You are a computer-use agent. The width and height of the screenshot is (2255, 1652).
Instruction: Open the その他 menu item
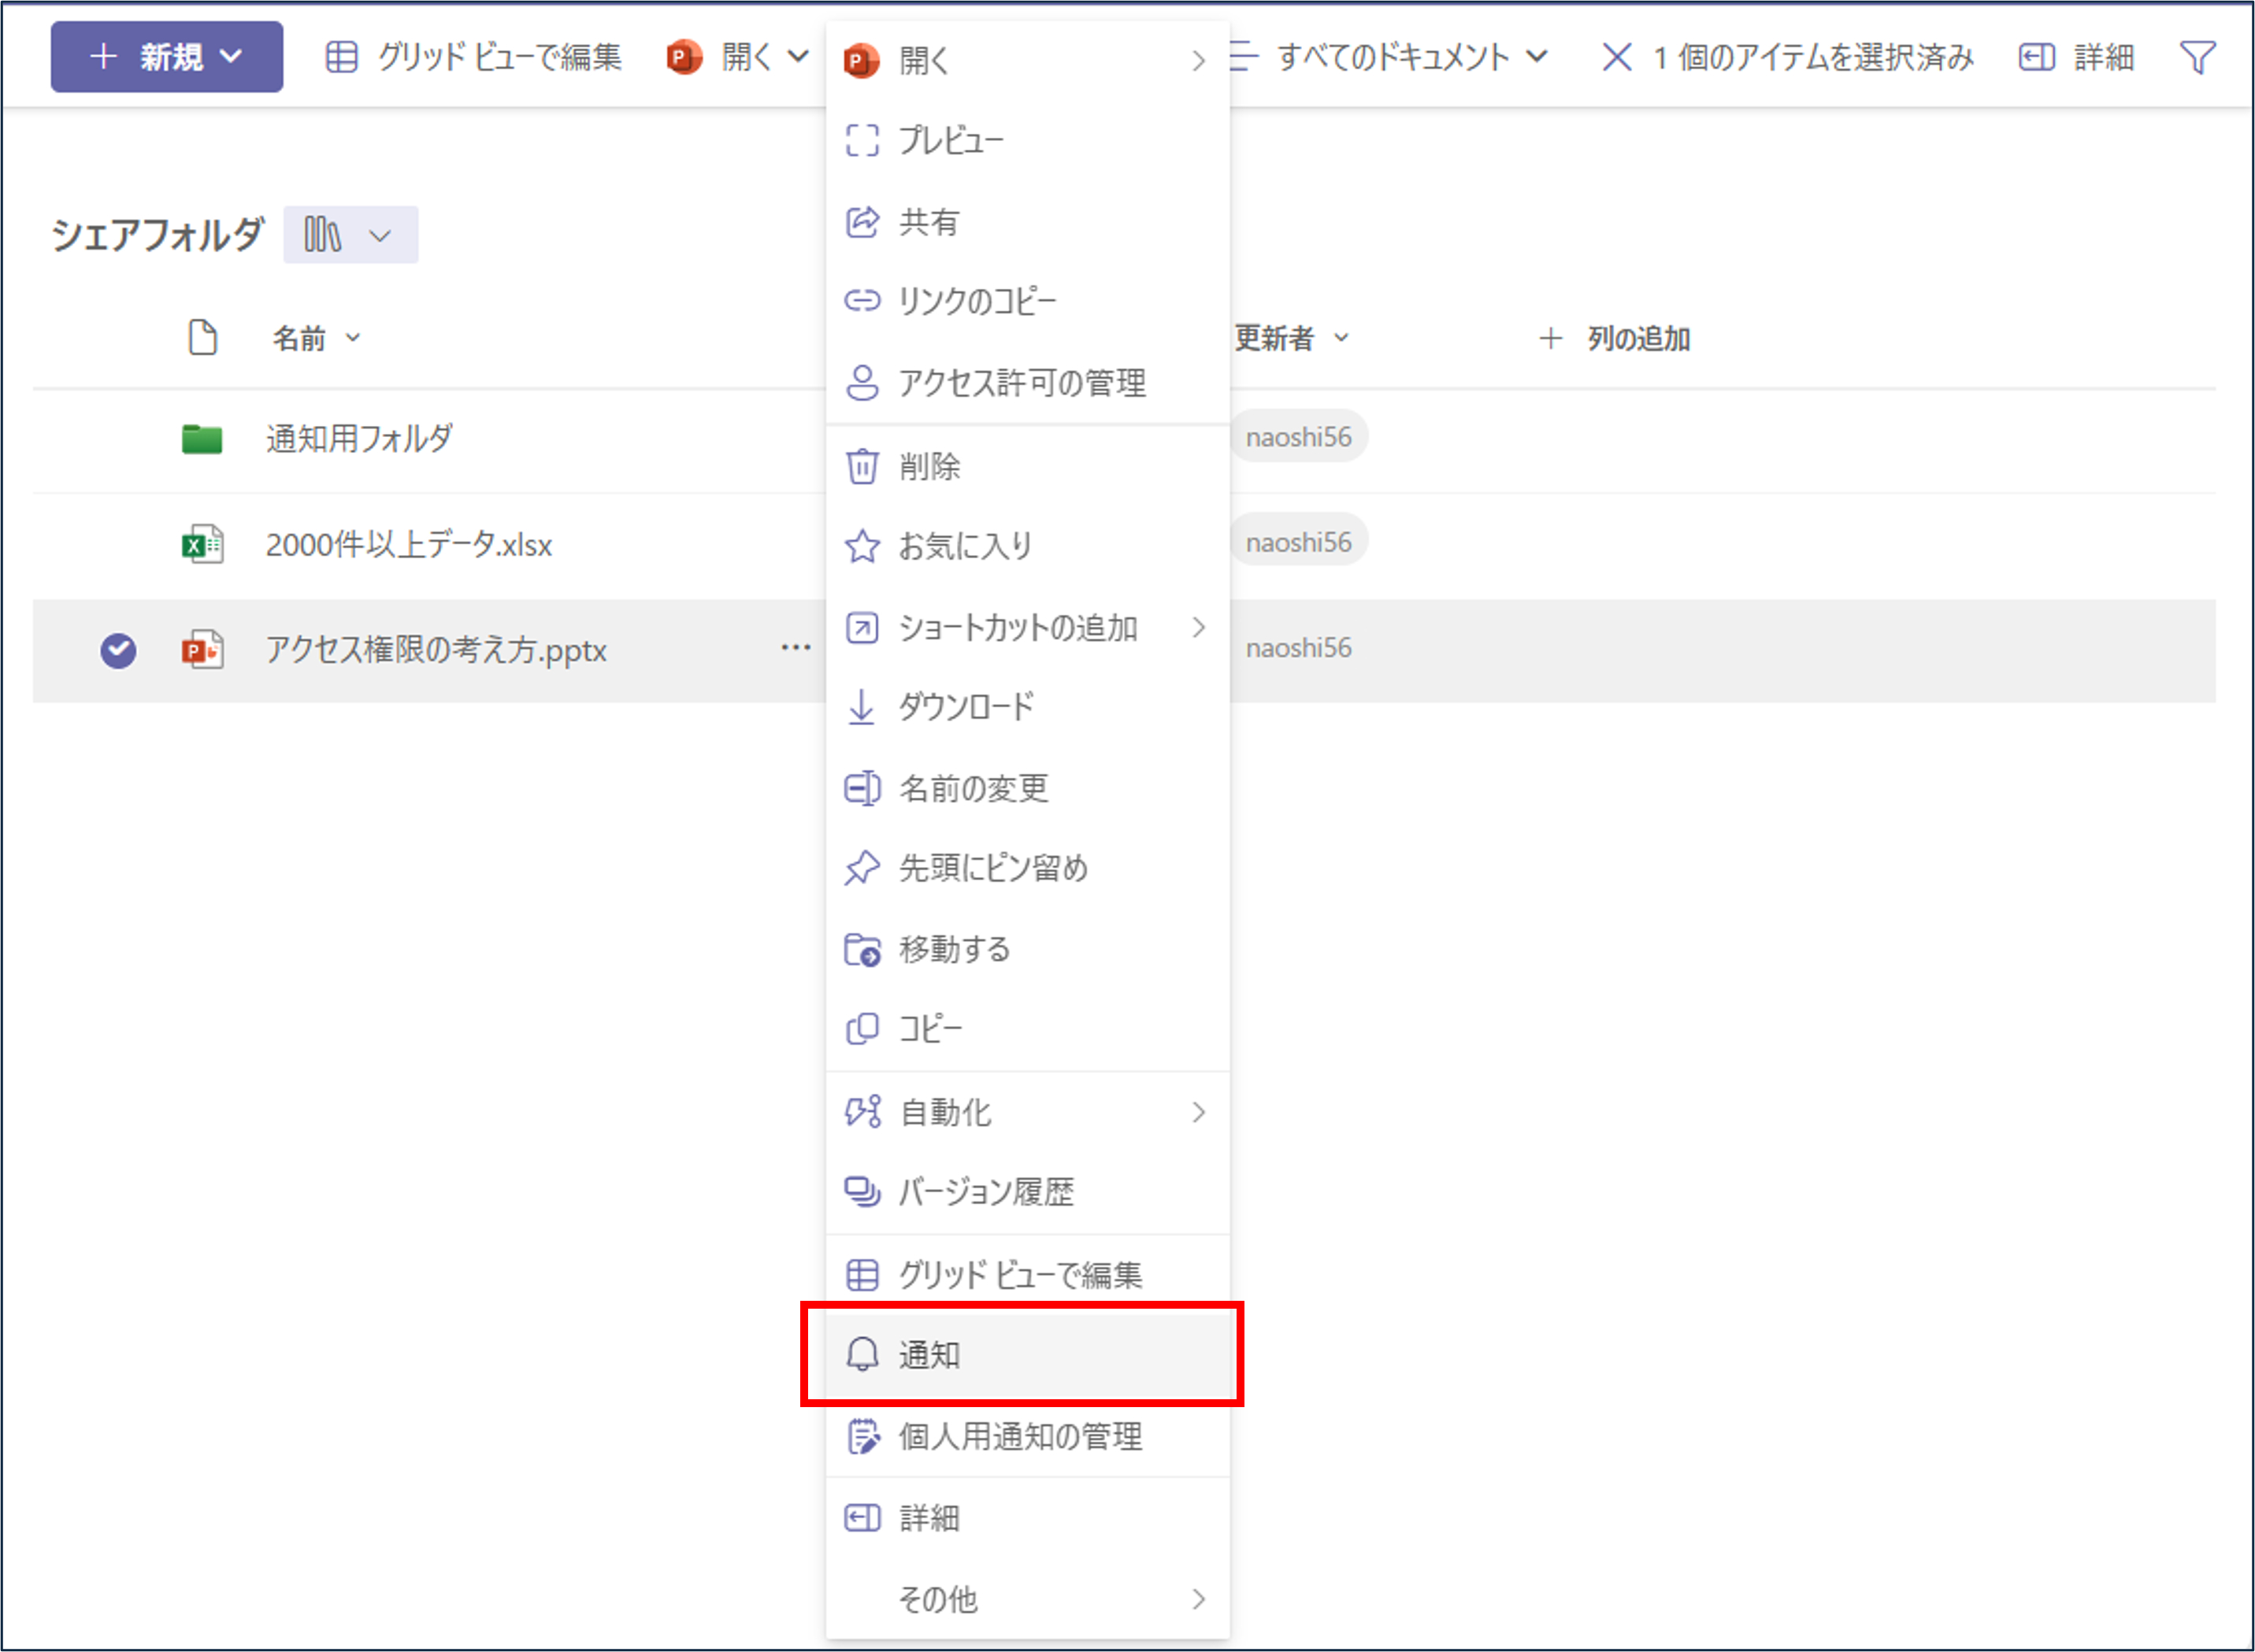[1027, 1600]
